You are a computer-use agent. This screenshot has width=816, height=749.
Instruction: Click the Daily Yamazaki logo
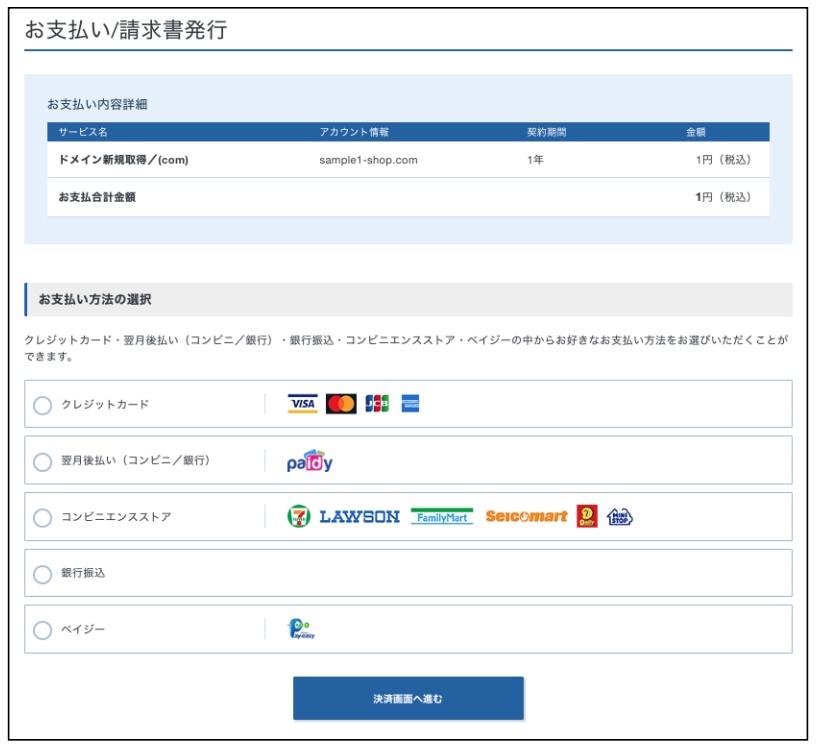click(587, 517)
